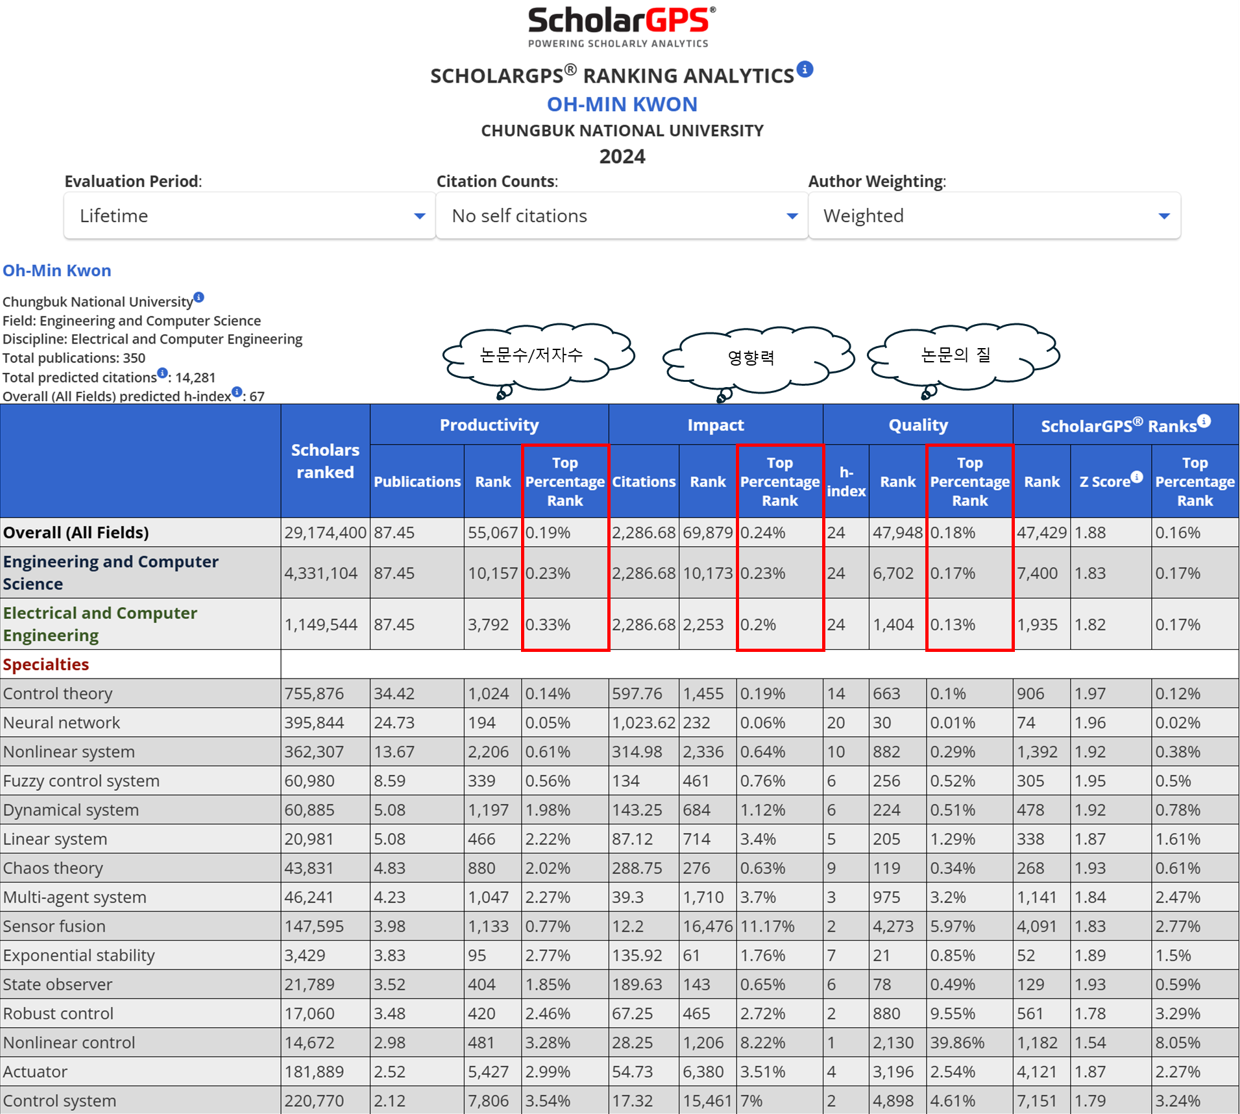The width and height of the screenshot is (1240, 1114).
Task: Open the Evaluation Period Lifetime dropdown
Action: pyautogui.click(x=249, y=216)
